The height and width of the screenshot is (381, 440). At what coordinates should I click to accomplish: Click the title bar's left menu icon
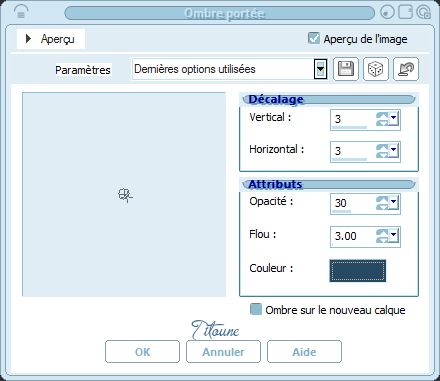(x=21, y=12)
